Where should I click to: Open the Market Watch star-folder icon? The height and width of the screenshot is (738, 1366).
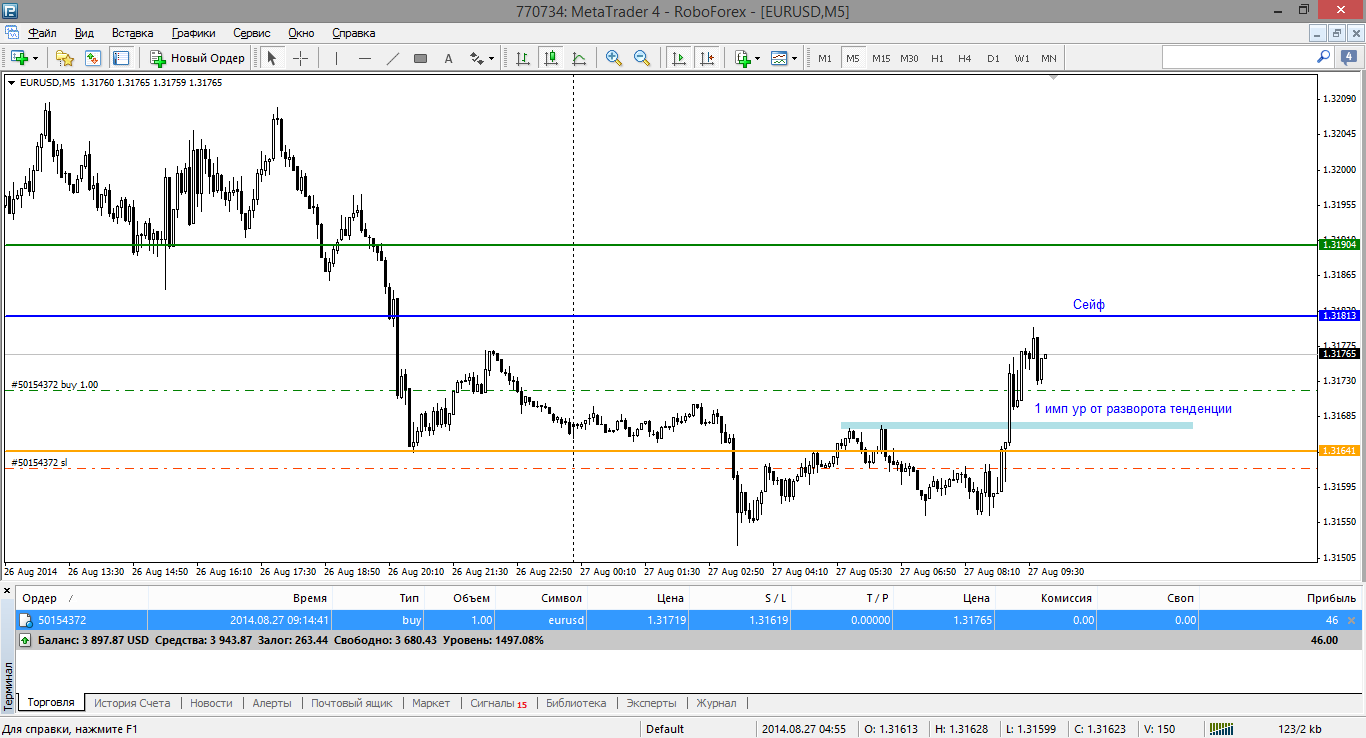click(x=65, y=58)
